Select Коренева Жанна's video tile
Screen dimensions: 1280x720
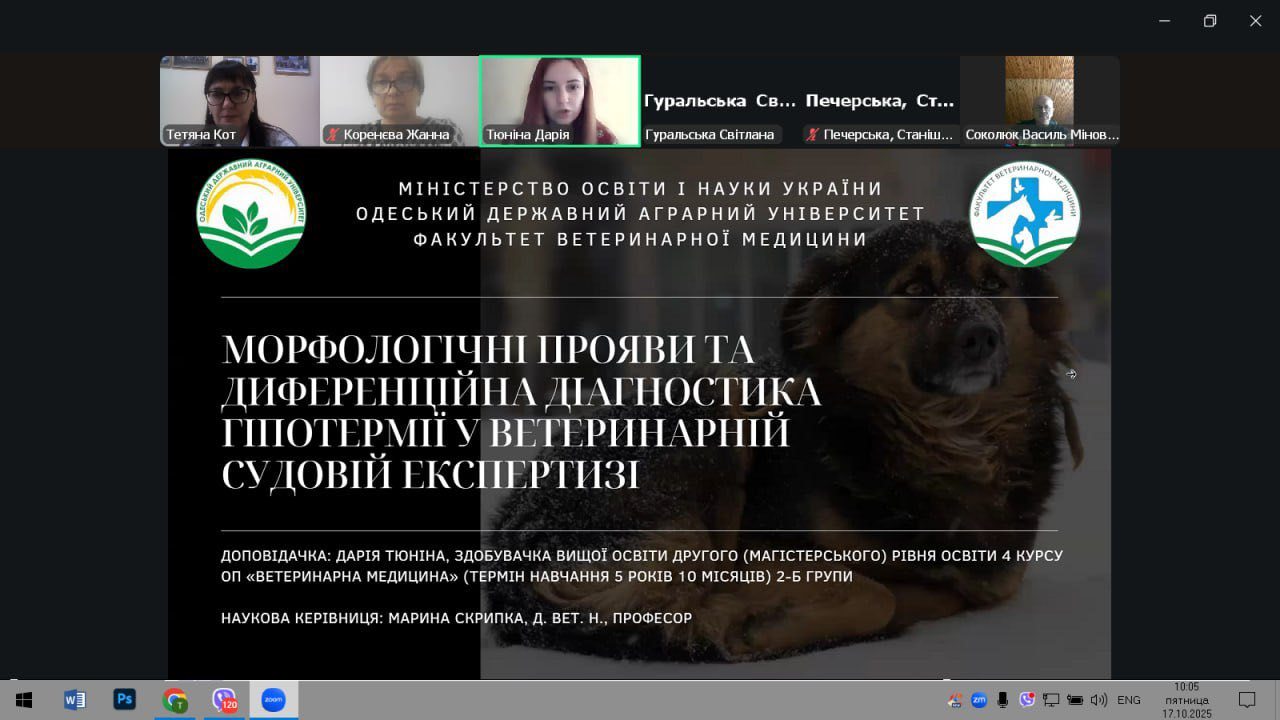coord(399,100)
